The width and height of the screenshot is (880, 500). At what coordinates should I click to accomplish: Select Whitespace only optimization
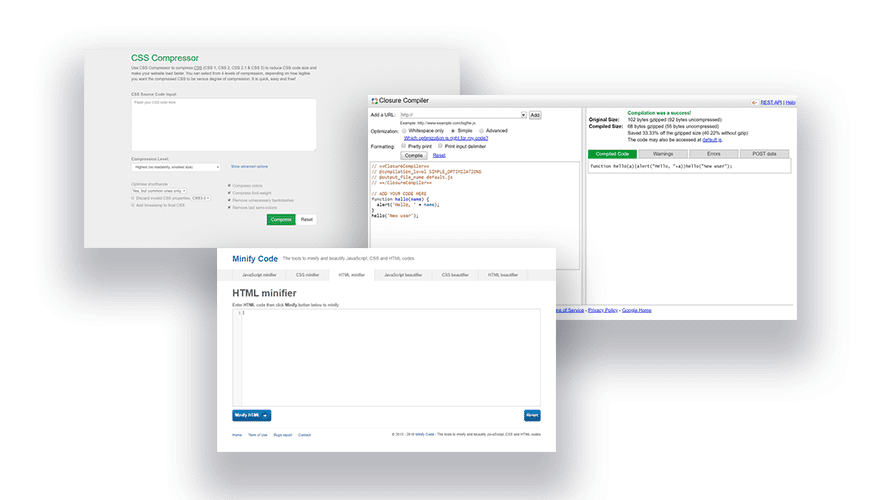click(404, 131)
